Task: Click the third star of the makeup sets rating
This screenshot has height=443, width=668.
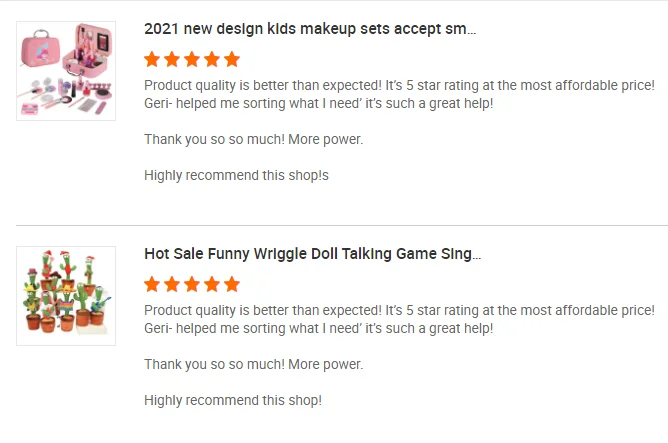Action: click(192, 59)
